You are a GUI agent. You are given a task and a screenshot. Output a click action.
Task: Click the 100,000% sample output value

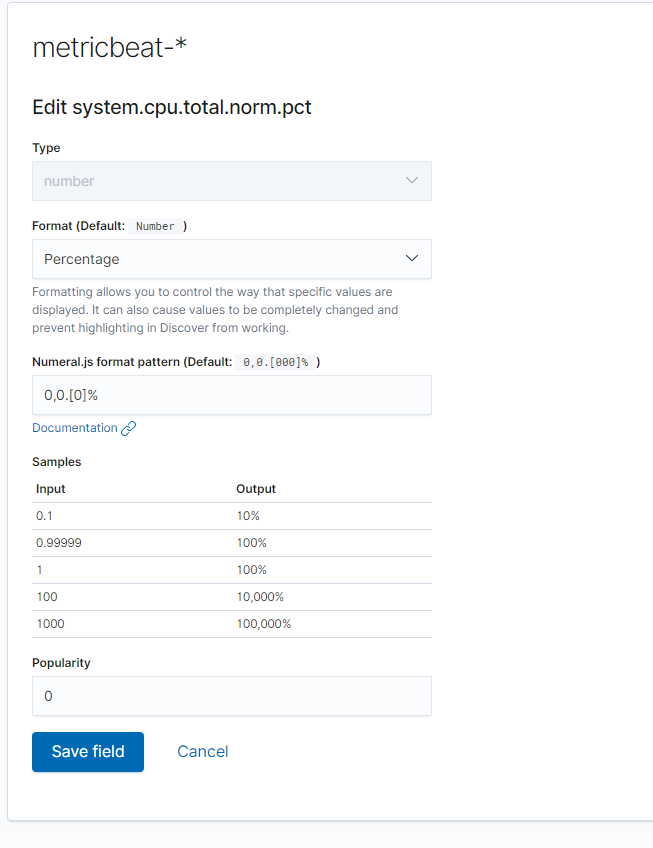[x=263, y=624]
